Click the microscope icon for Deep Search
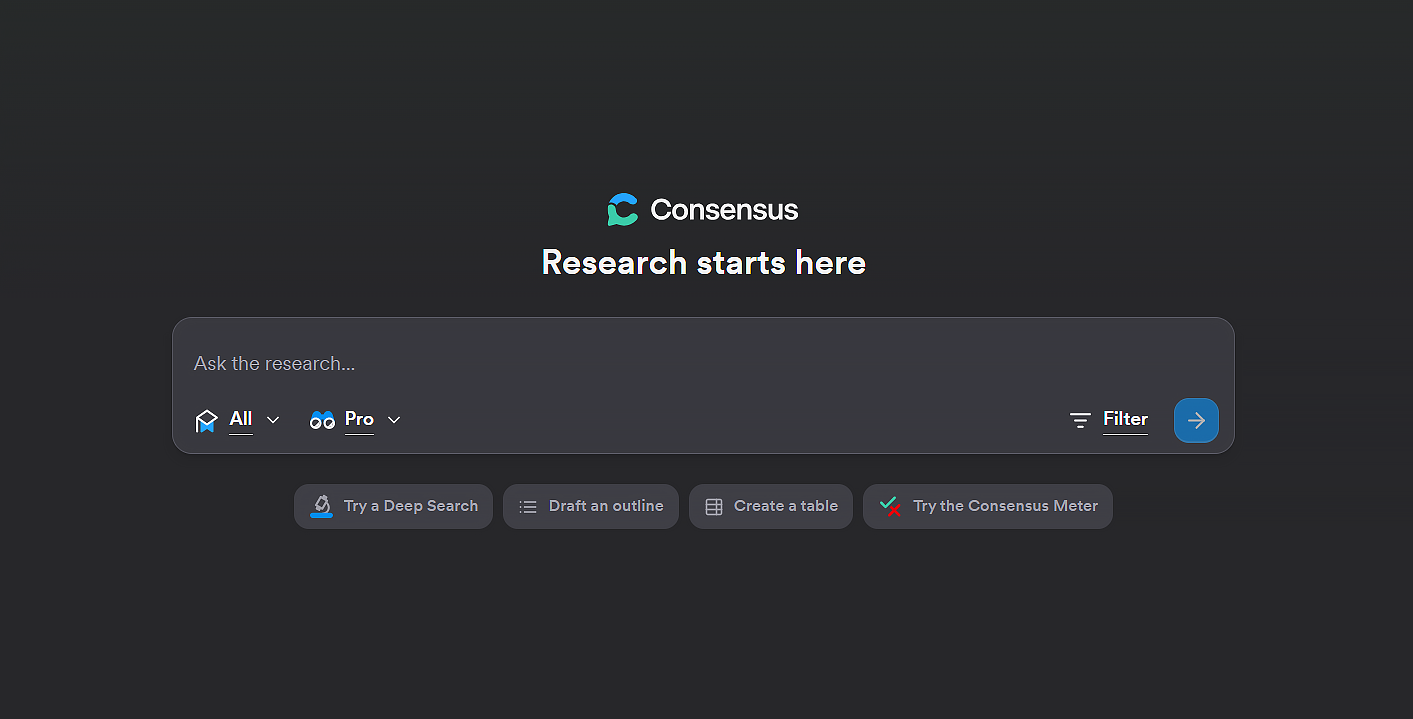 pos(321,506)
